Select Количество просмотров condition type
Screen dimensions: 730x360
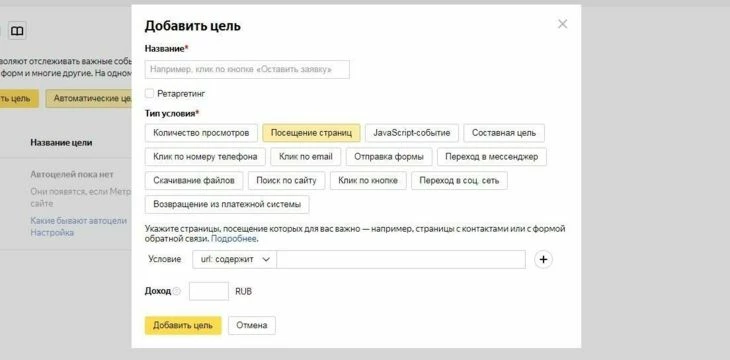pos(201,133)
